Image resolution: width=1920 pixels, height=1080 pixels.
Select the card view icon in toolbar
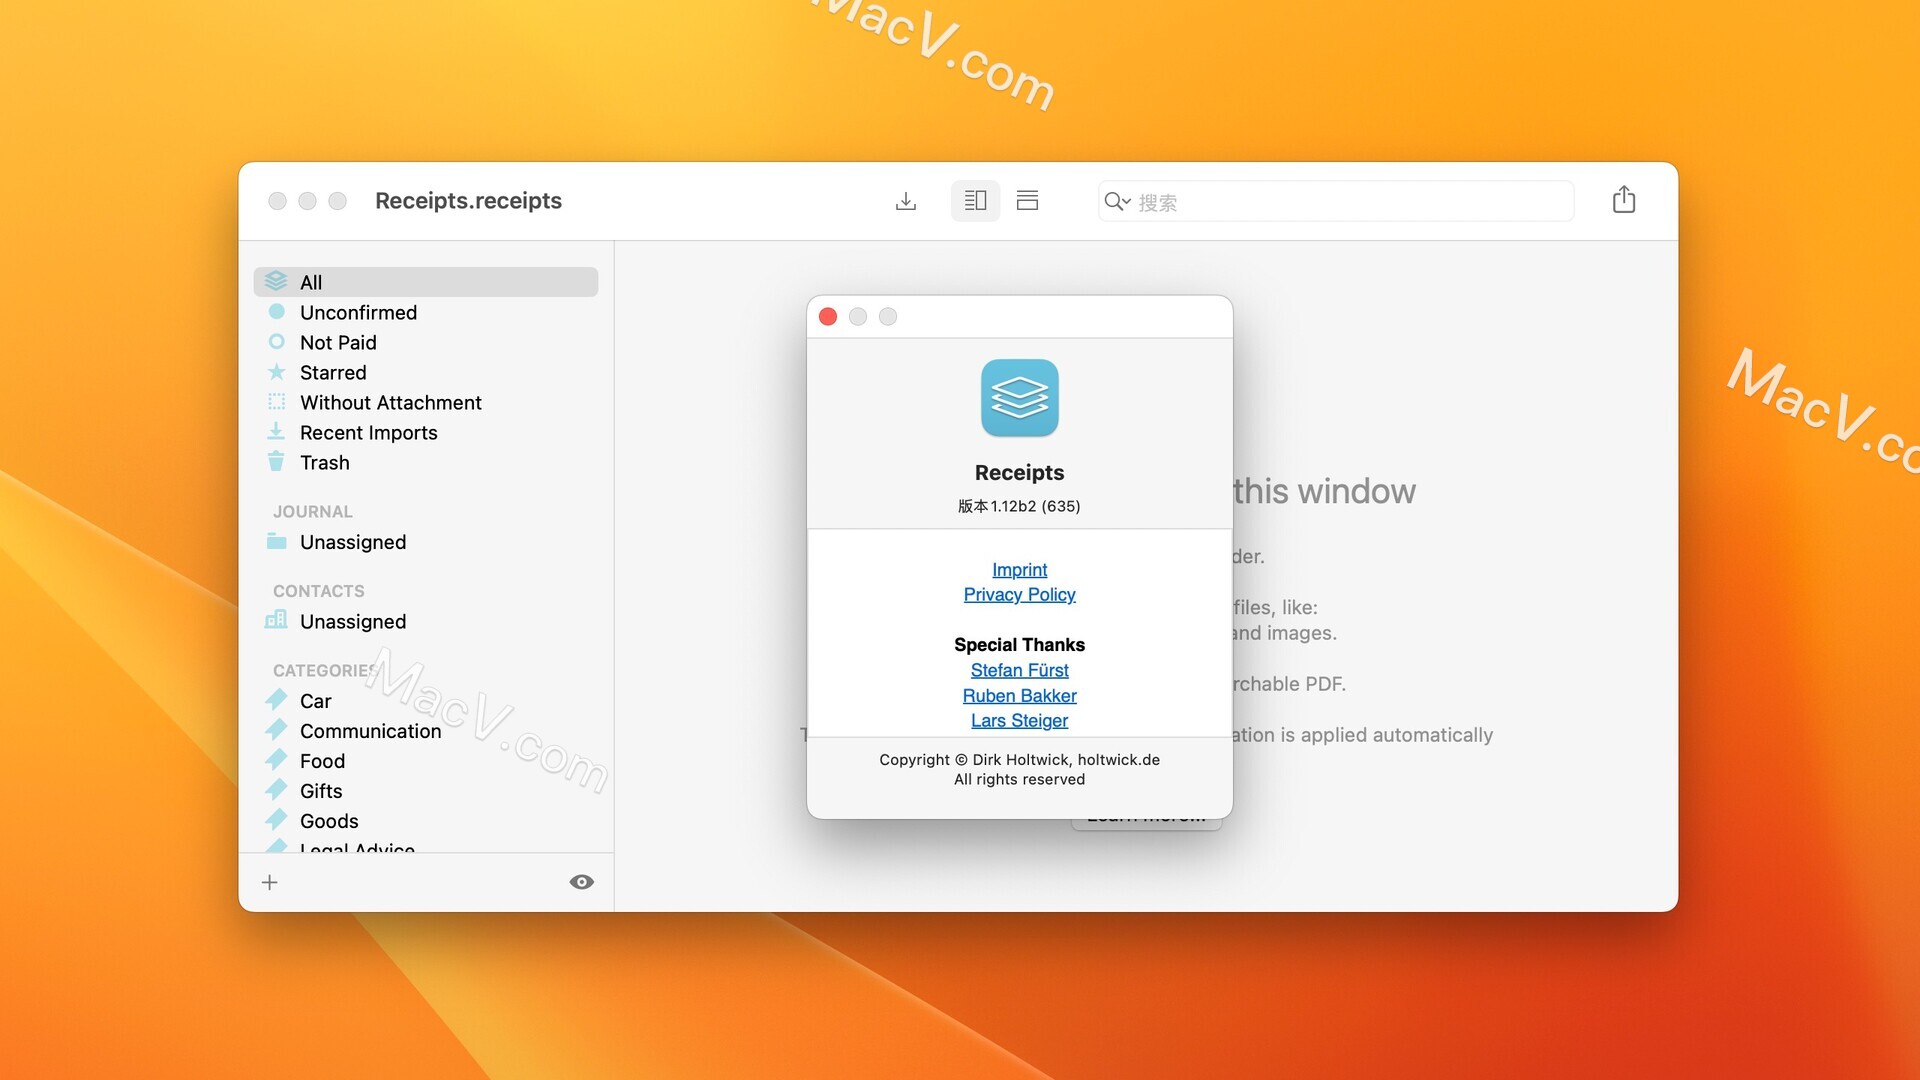(x=1029, y=200)
